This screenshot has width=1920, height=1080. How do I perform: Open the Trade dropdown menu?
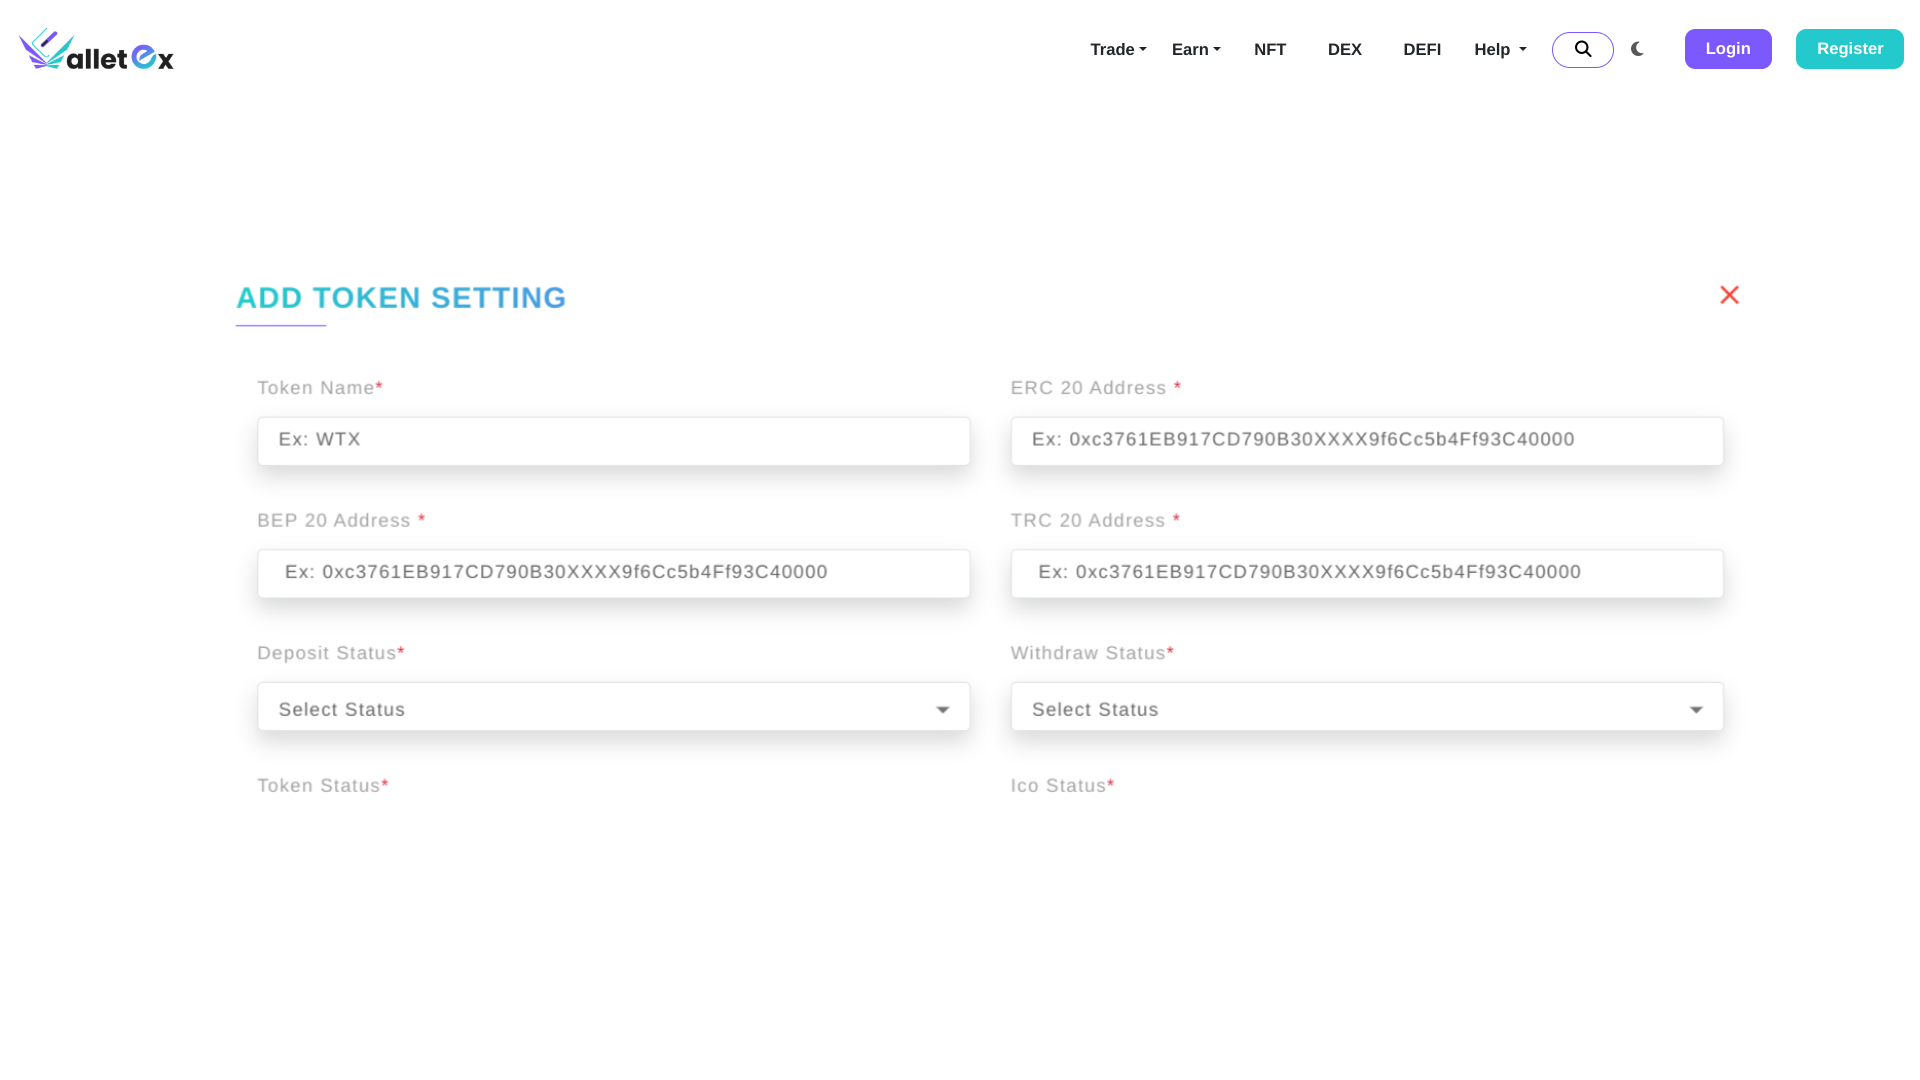pos(1118,49)
